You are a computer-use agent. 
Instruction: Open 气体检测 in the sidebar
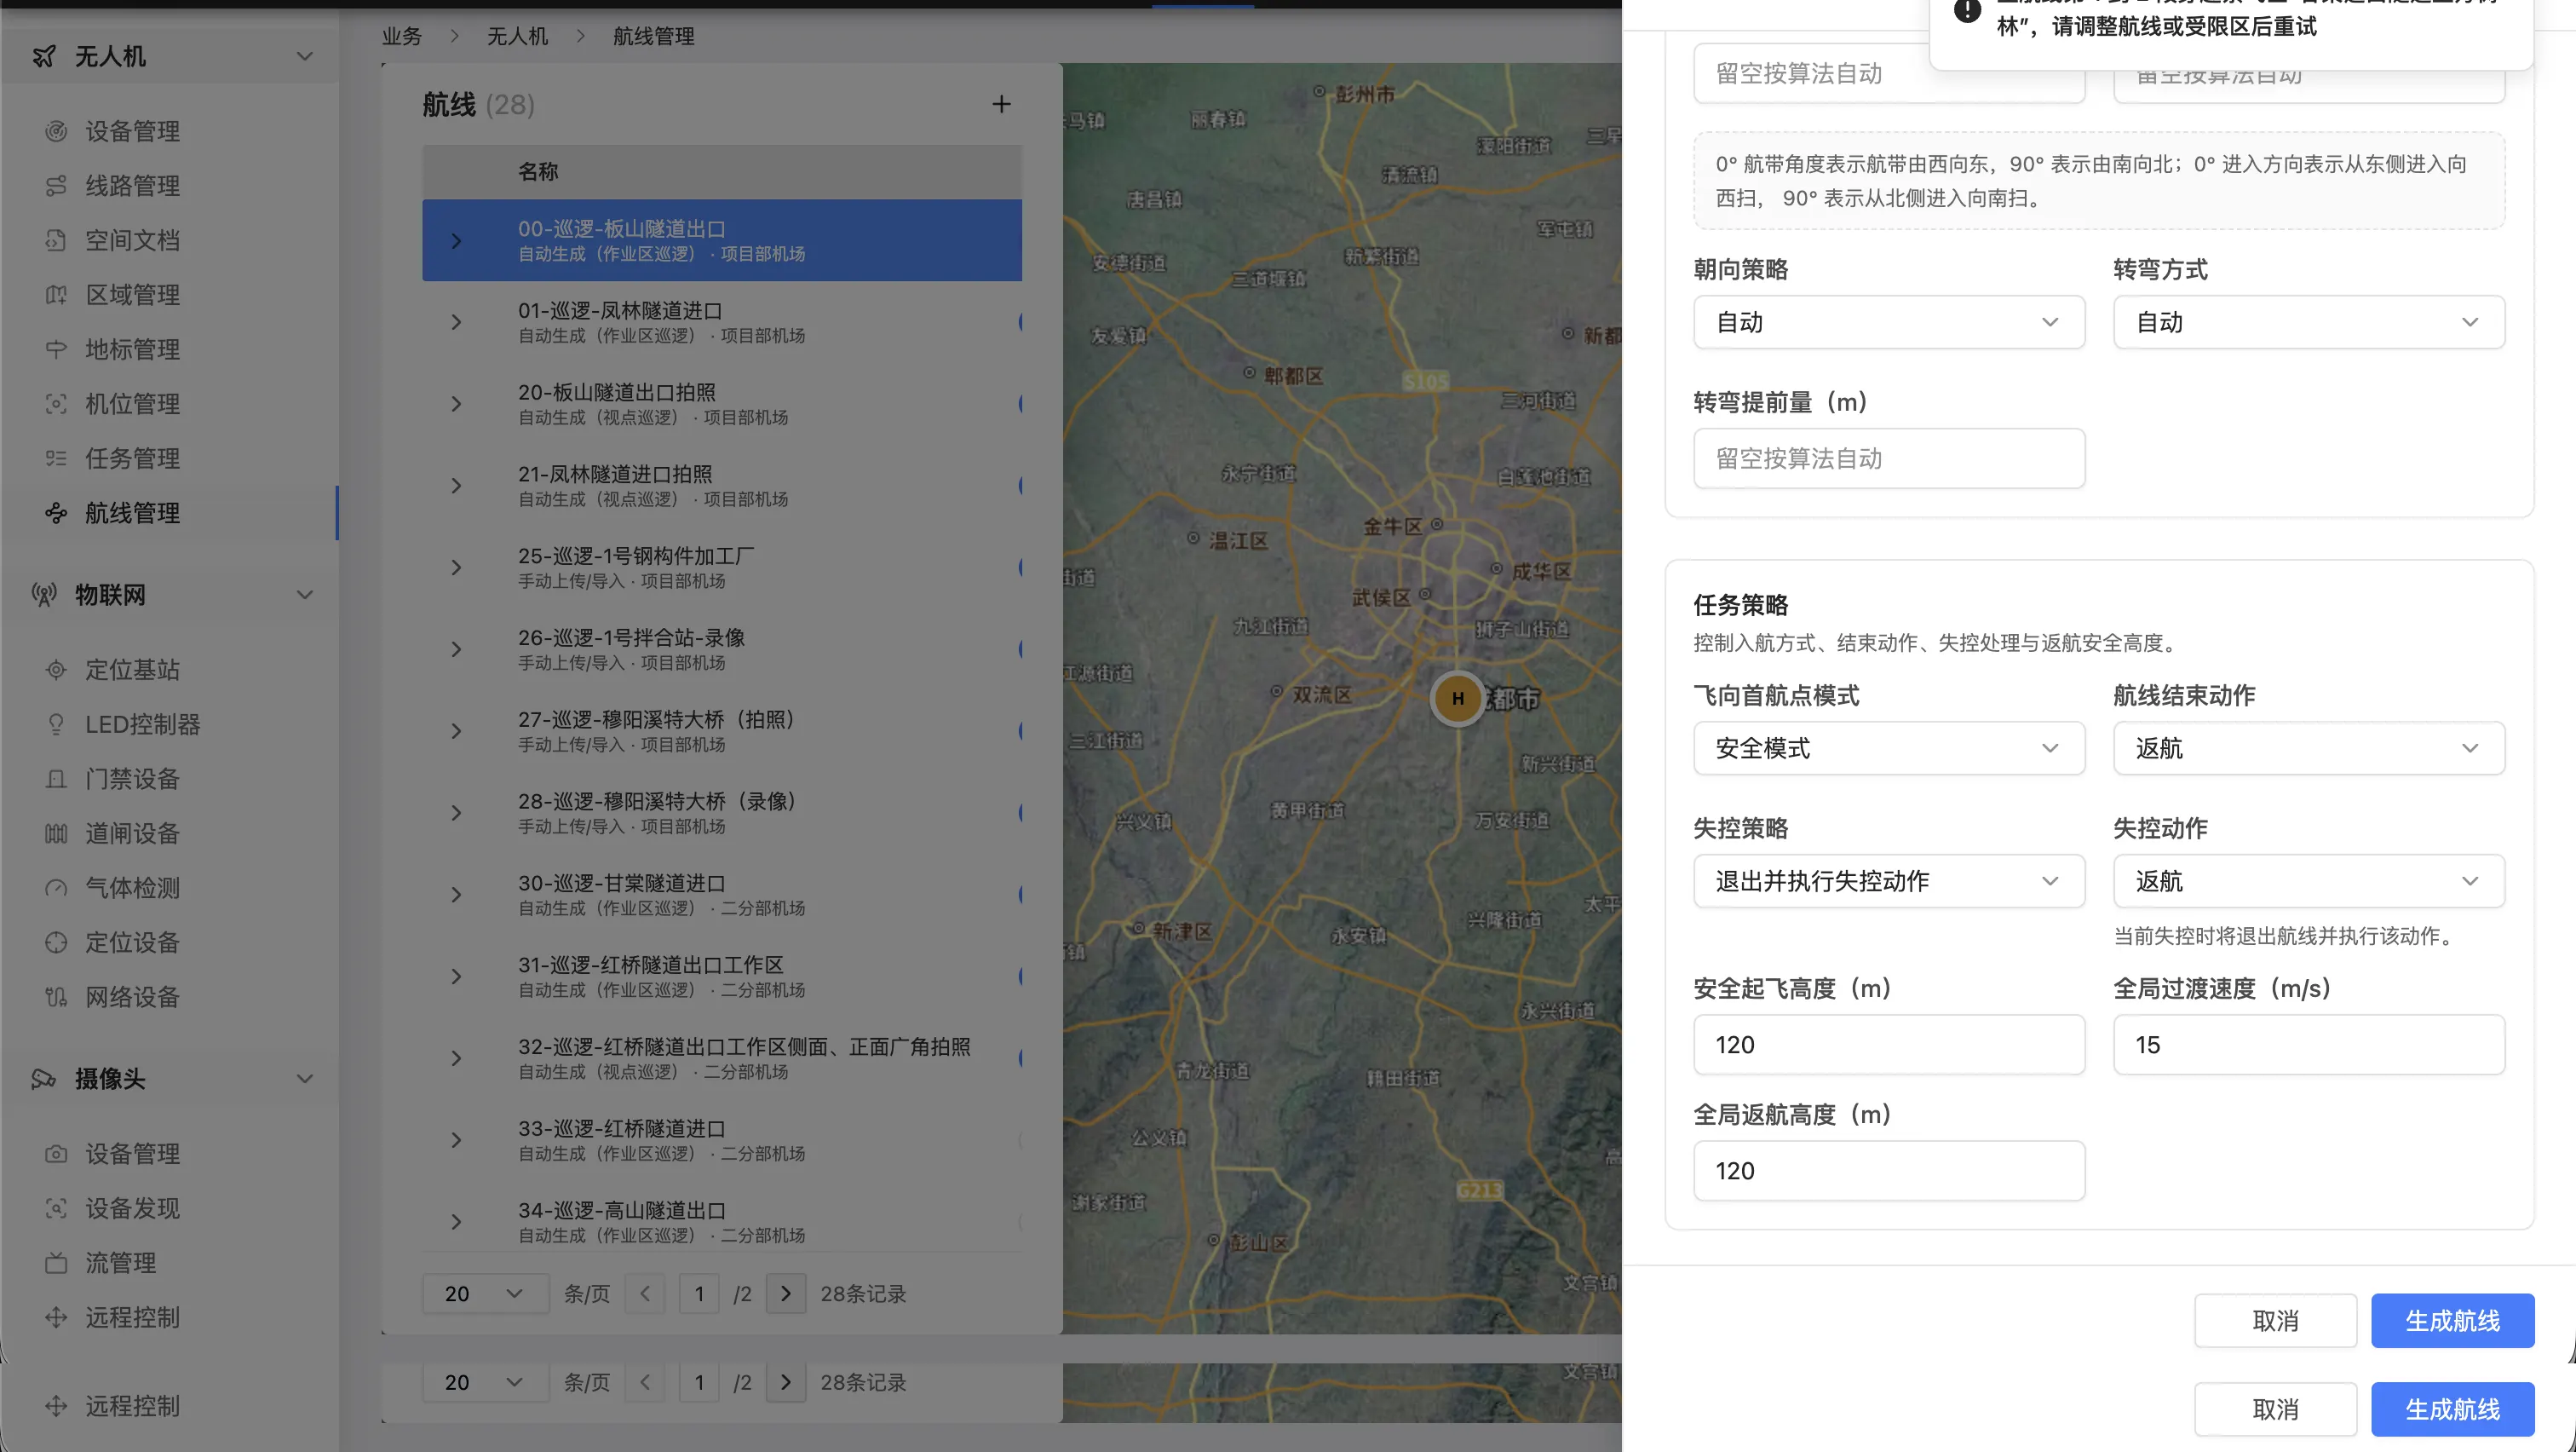(x=132, y=888)
